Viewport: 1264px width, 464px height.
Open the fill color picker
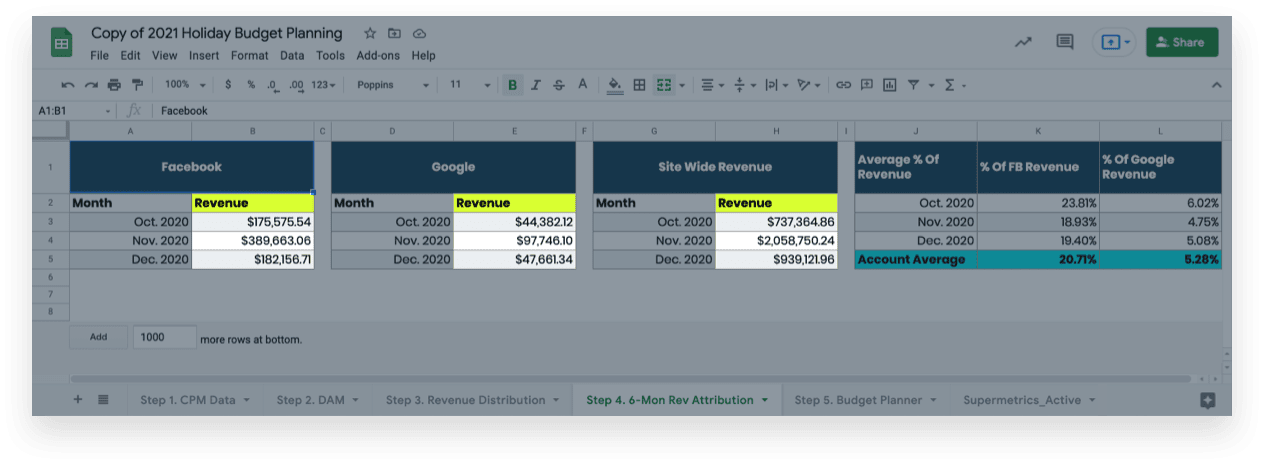point(615,85)
